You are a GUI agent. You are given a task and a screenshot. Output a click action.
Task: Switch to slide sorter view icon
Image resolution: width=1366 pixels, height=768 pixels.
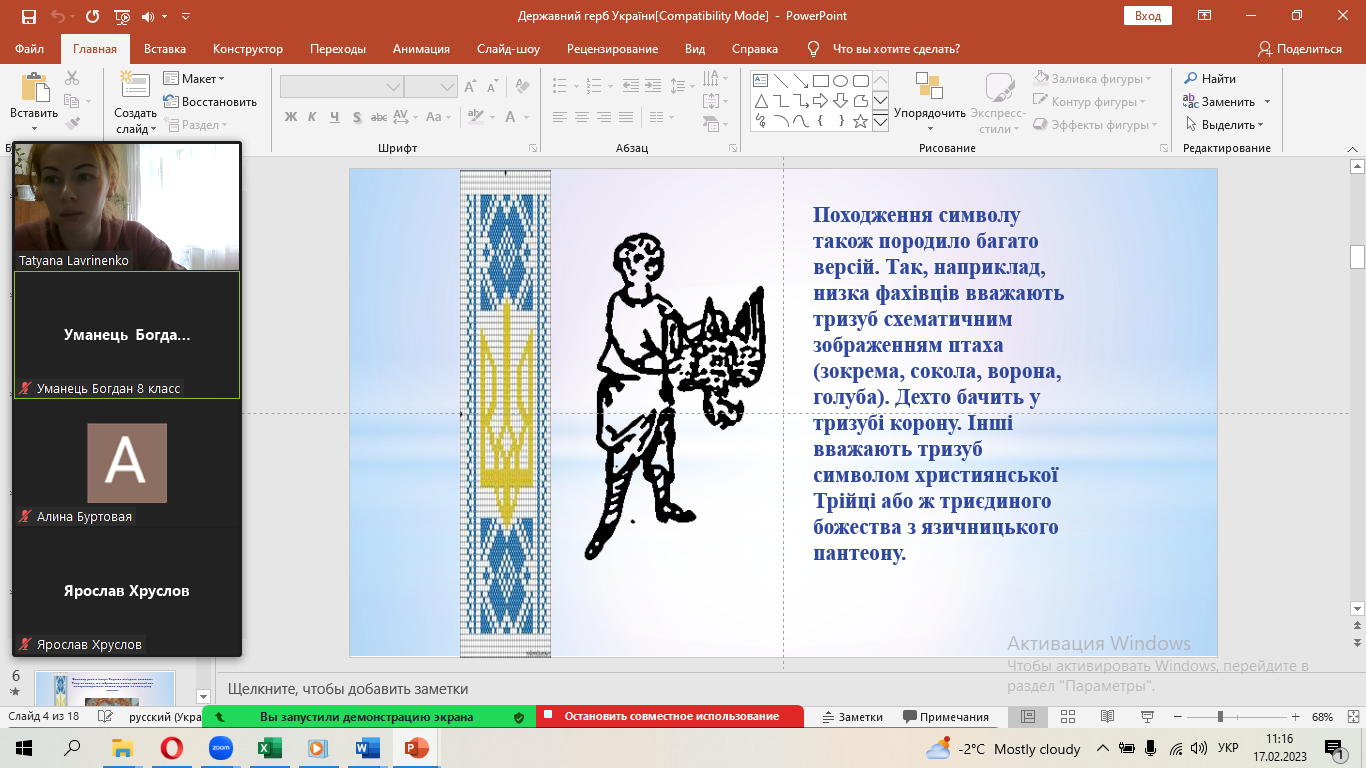pyautogui.click(x=1067, y=717)
